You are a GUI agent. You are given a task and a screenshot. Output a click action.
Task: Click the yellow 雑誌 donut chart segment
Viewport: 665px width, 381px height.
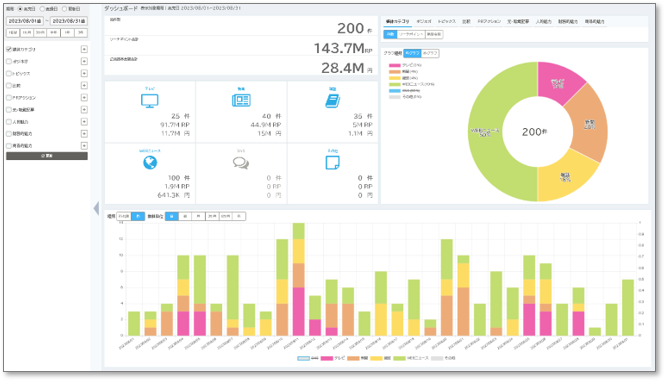click(565, 177)
